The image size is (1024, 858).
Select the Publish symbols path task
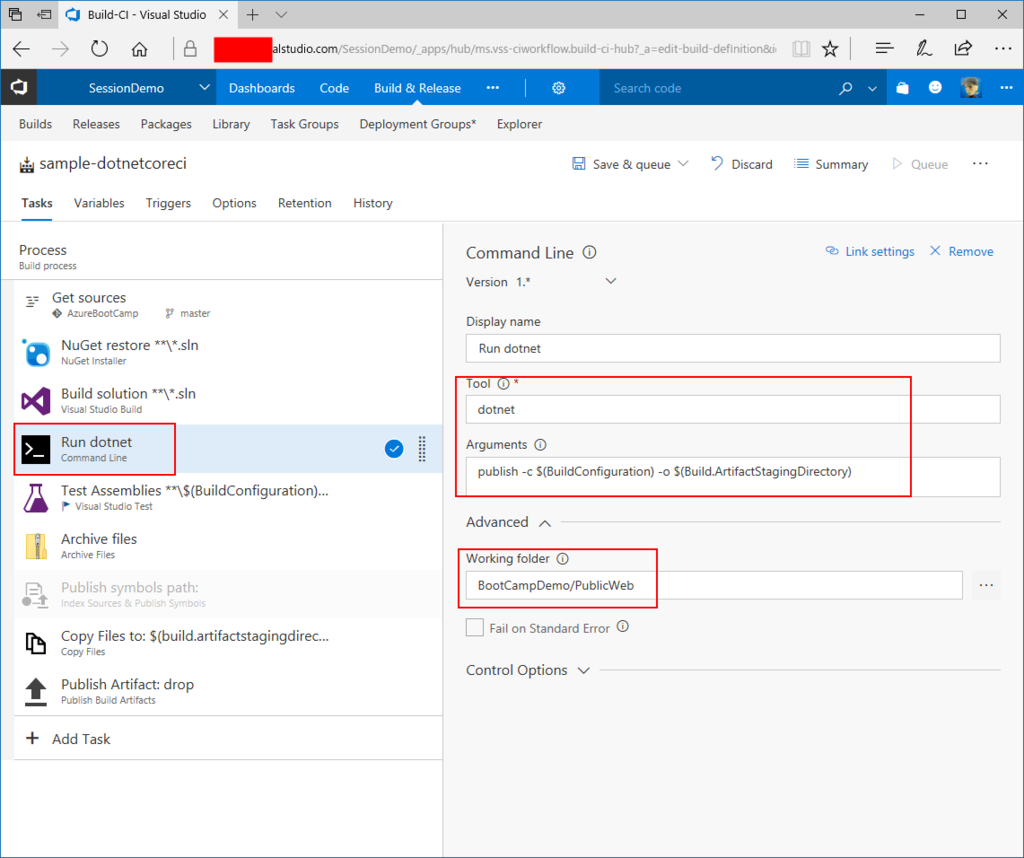point(228,594)
